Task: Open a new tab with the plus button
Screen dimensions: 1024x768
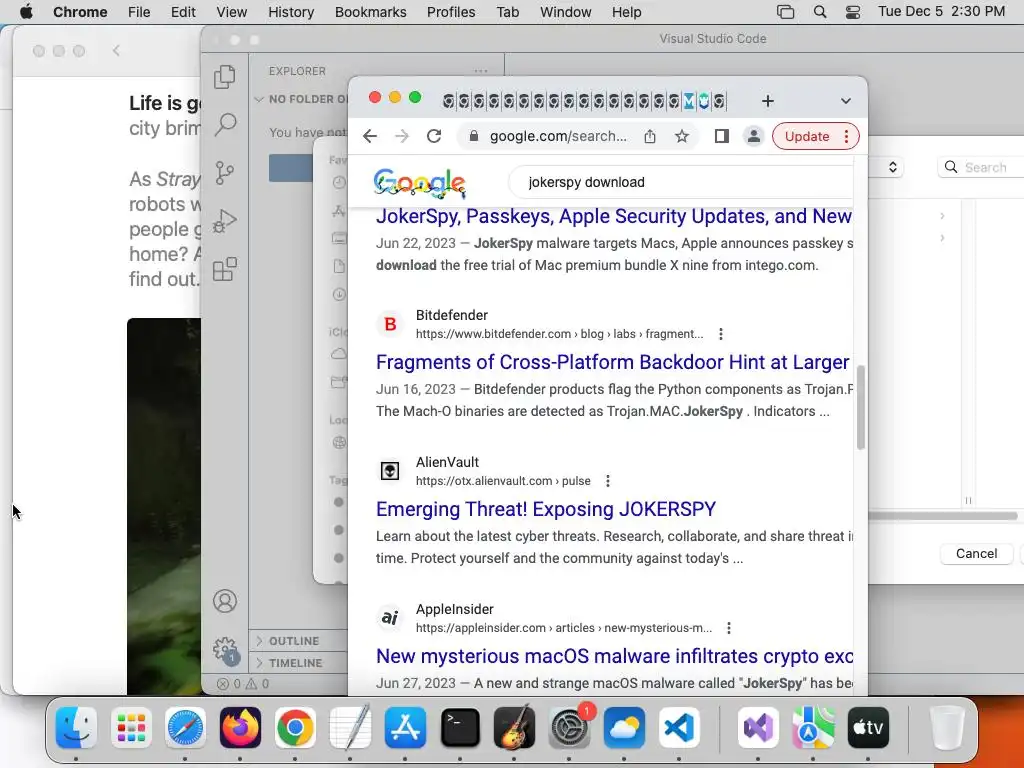Action: pyautogui.click(x=768, y=101)
